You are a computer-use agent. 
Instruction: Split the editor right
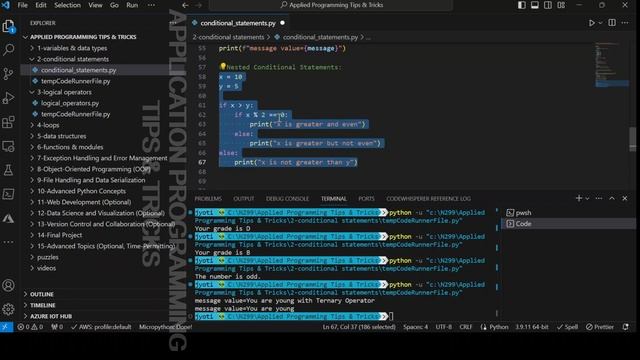[x=612, y=23]
